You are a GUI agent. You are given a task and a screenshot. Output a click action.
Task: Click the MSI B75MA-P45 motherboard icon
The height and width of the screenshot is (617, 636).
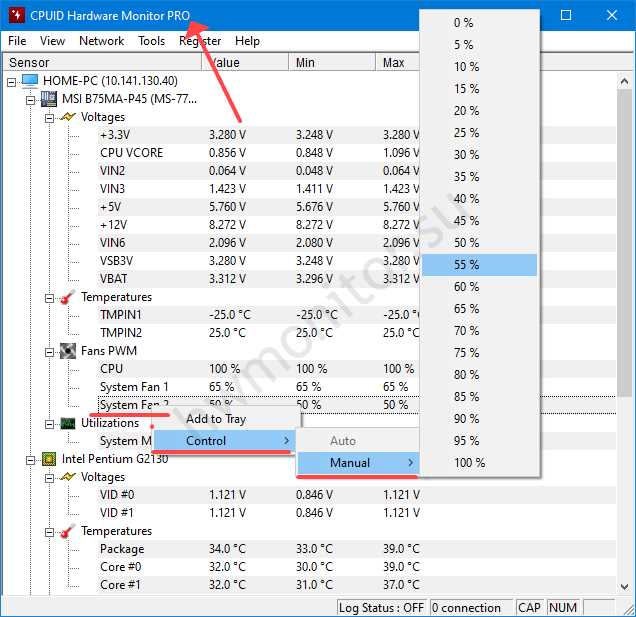[49, 99]
